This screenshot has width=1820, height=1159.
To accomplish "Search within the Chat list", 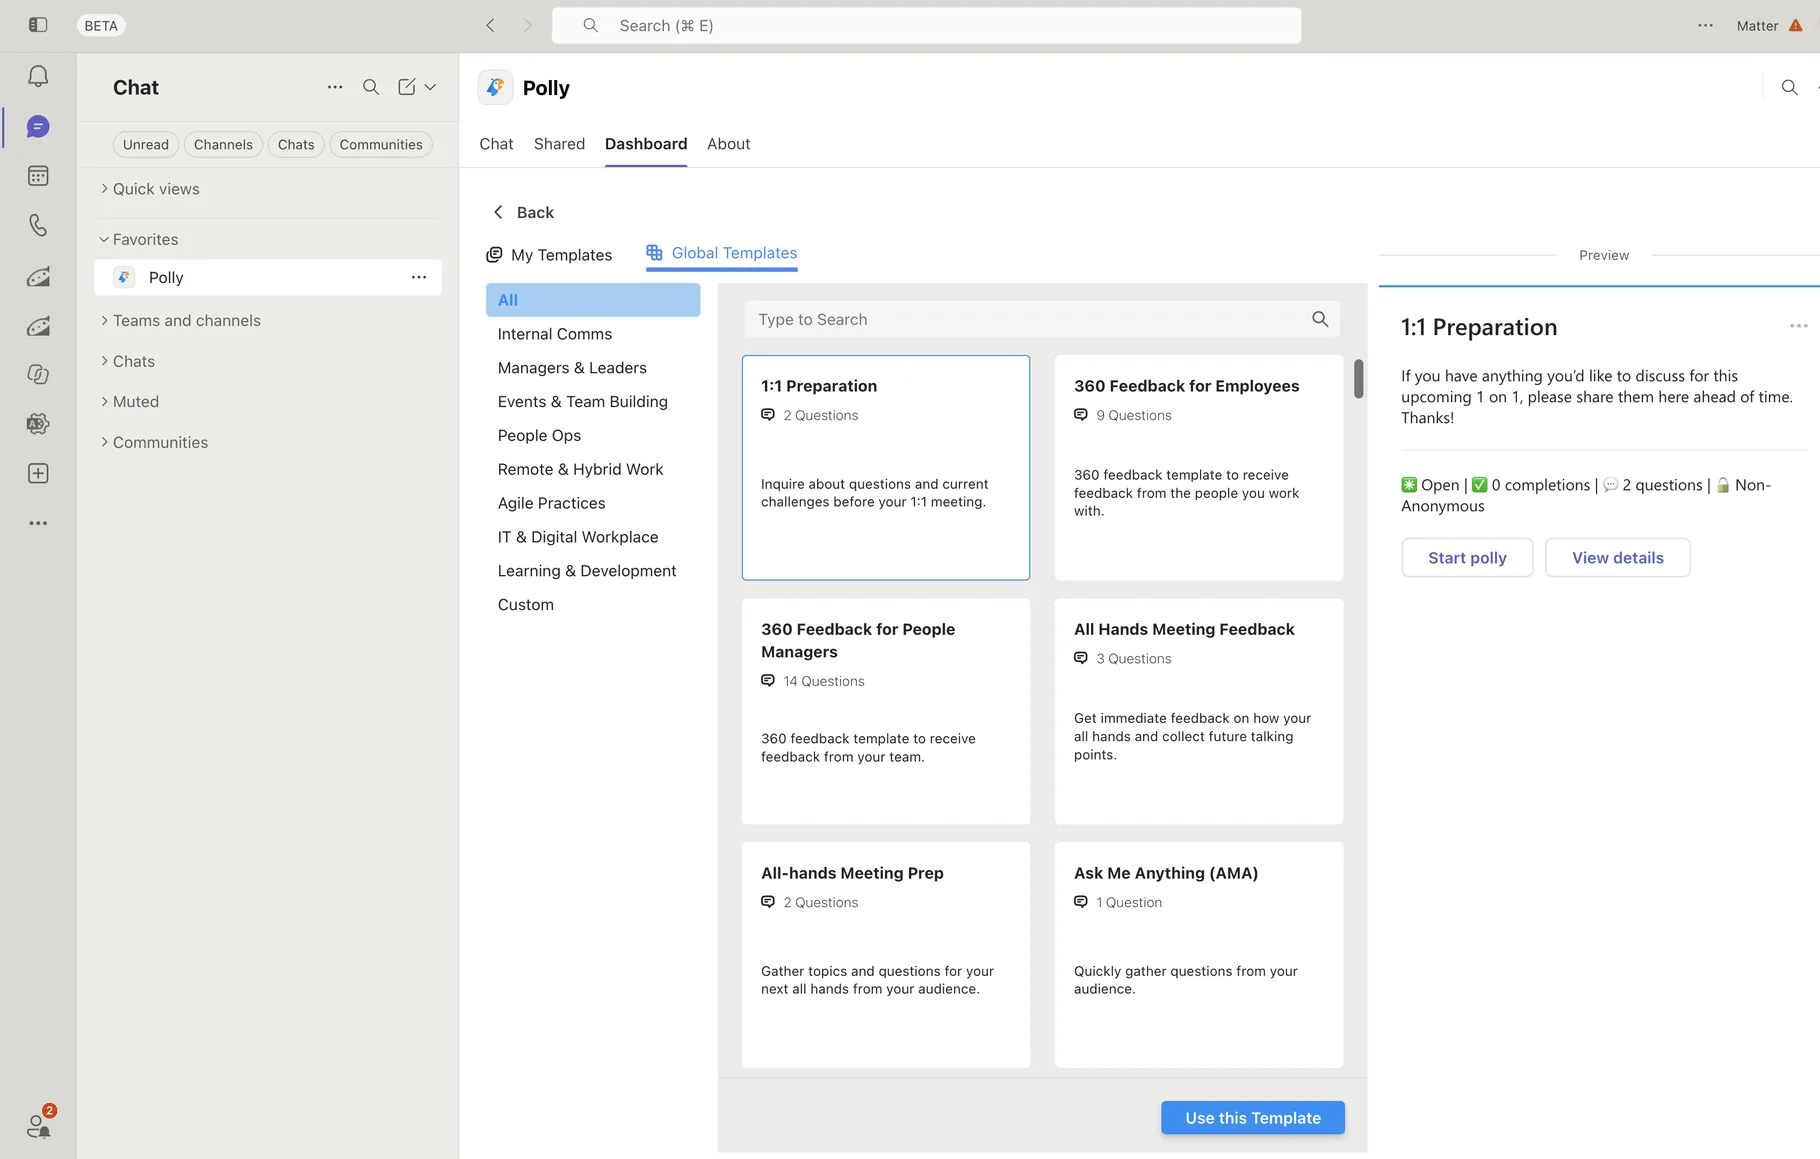I will pos(371,87).
